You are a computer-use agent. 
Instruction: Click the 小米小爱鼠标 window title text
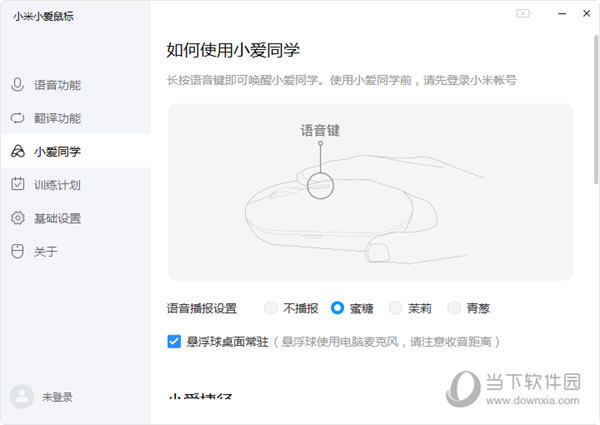click(43, 16)
